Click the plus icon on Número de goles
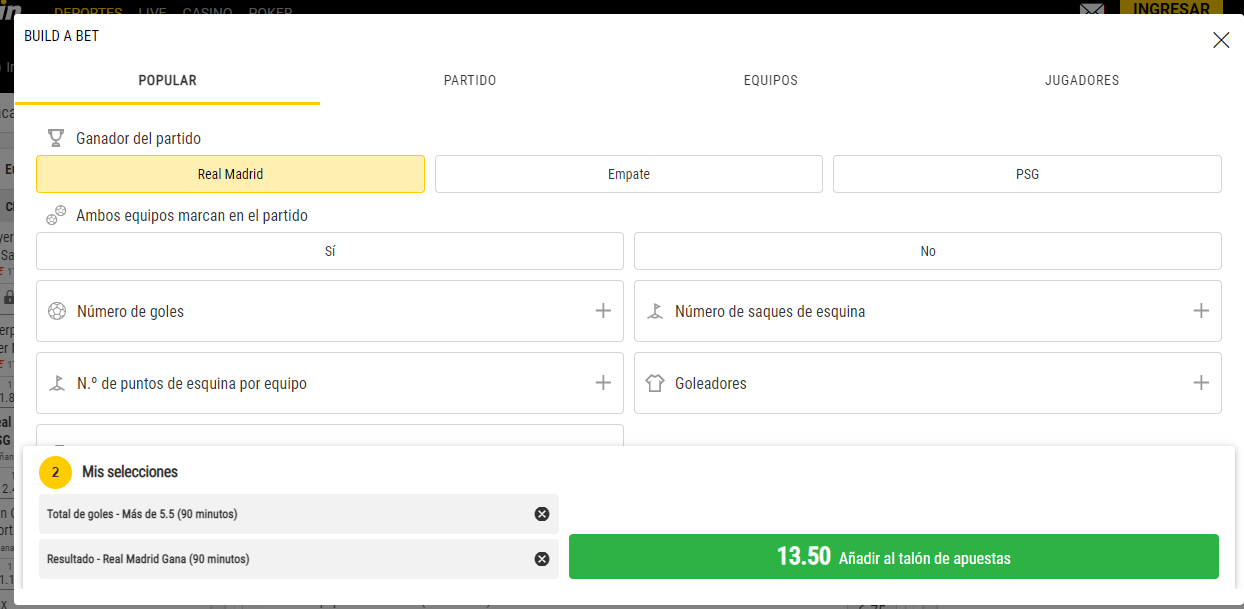 click(x=603, y=311)
